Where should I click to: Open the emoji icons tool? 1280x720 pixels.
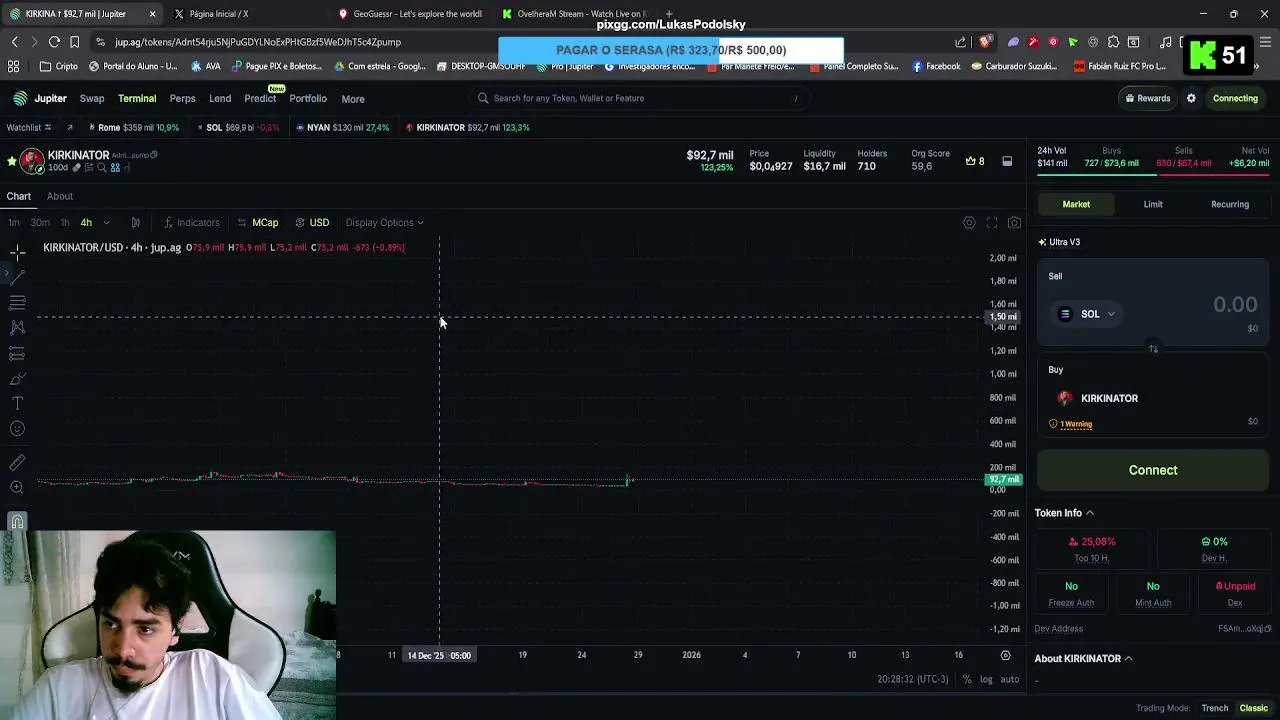pos(17,429)
